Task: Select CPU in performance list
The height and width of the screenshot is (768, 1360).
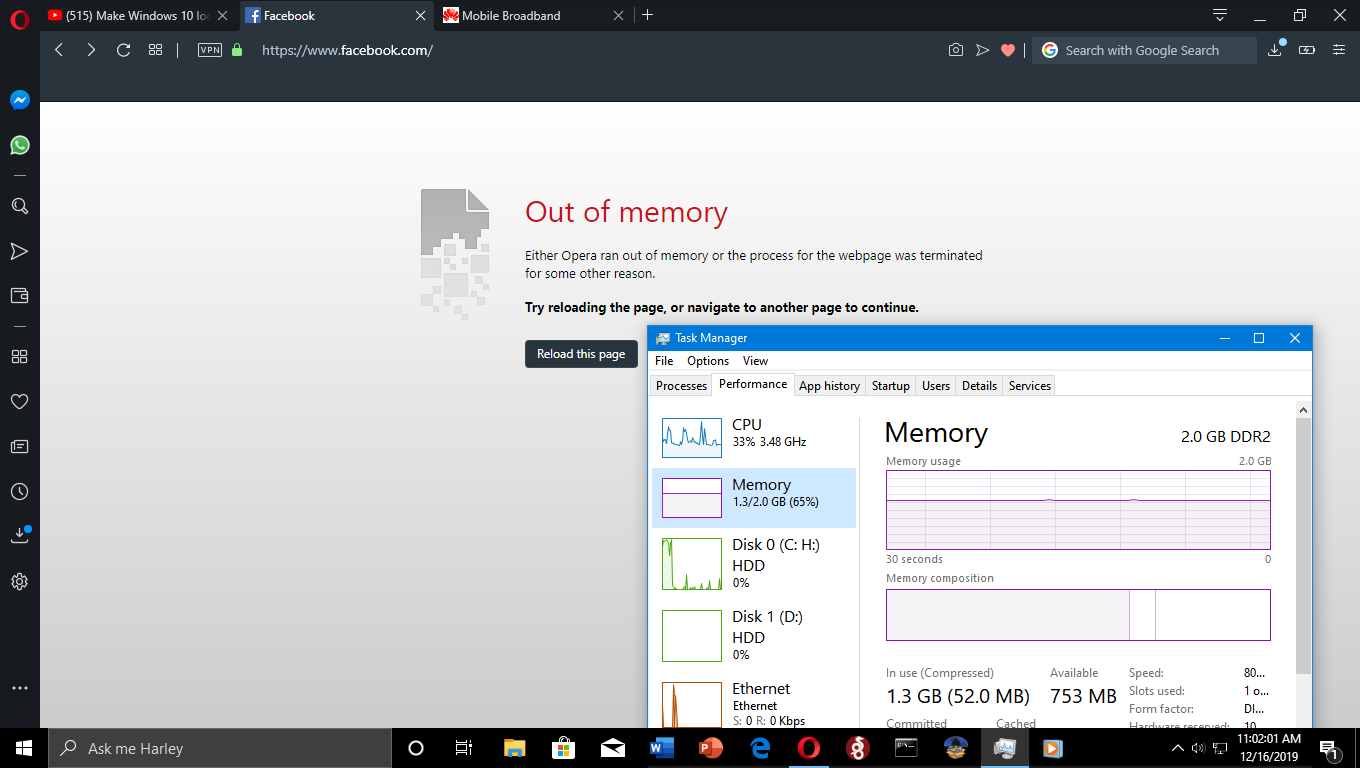Action: point(754,437)
